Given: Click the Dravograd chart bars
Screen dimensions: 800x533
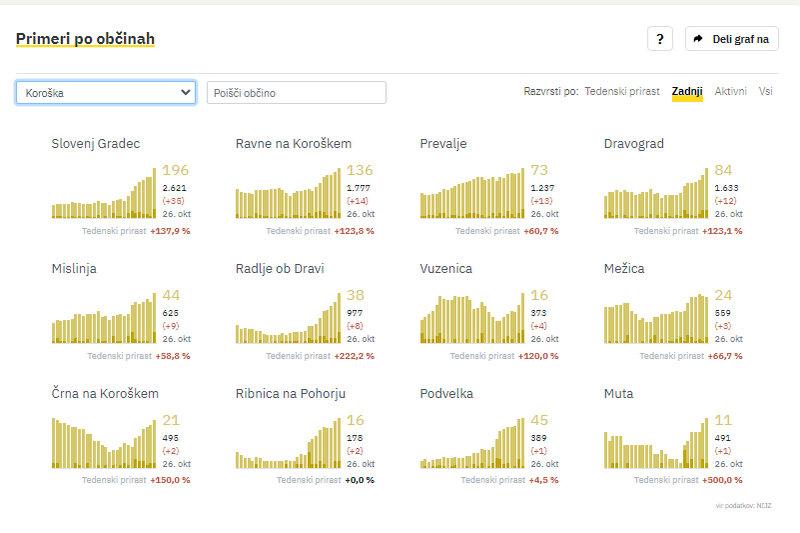Looking at the screenshot, I should point(656,196).
